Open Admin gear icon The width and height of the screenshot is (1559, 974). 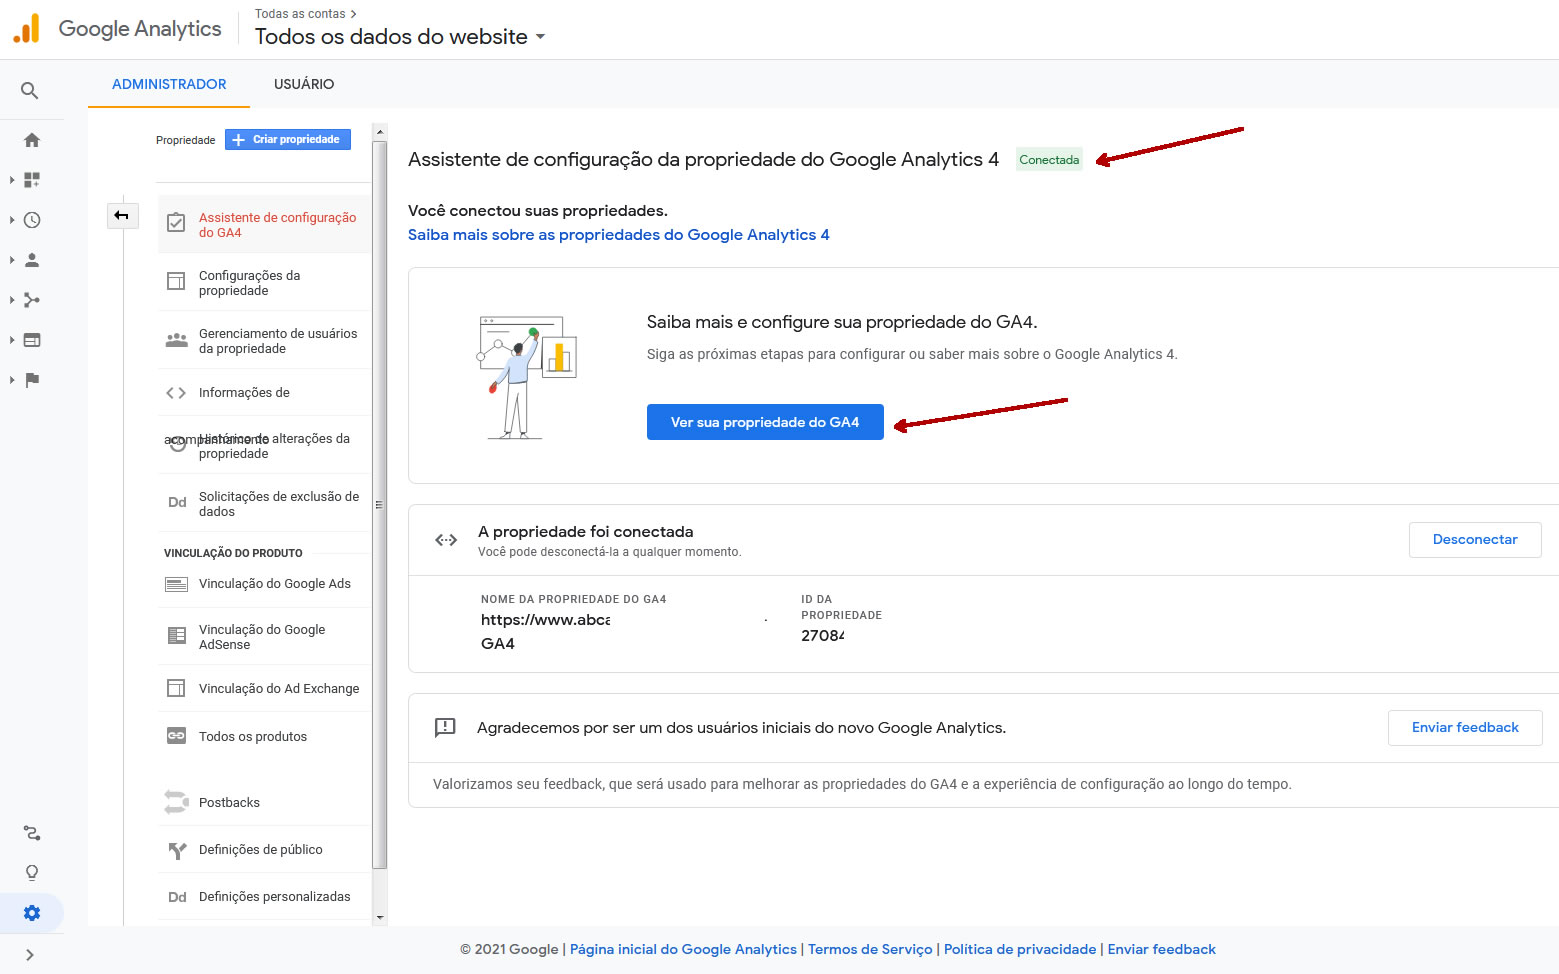tap(32, 913)
